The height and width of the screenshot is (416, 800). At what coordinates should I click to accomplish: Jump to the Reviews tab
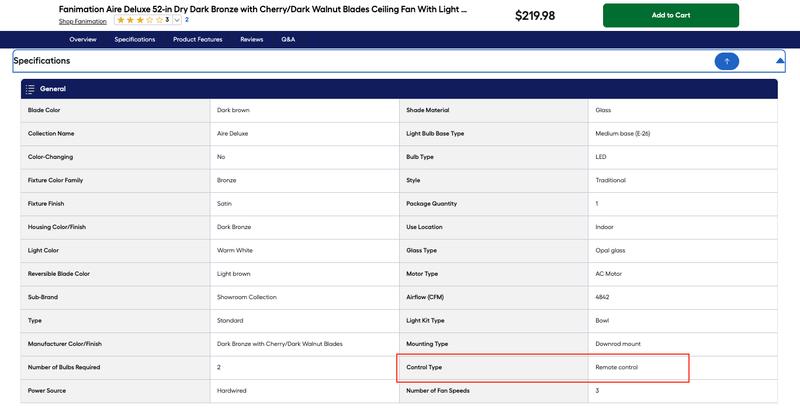click(252, 39)
